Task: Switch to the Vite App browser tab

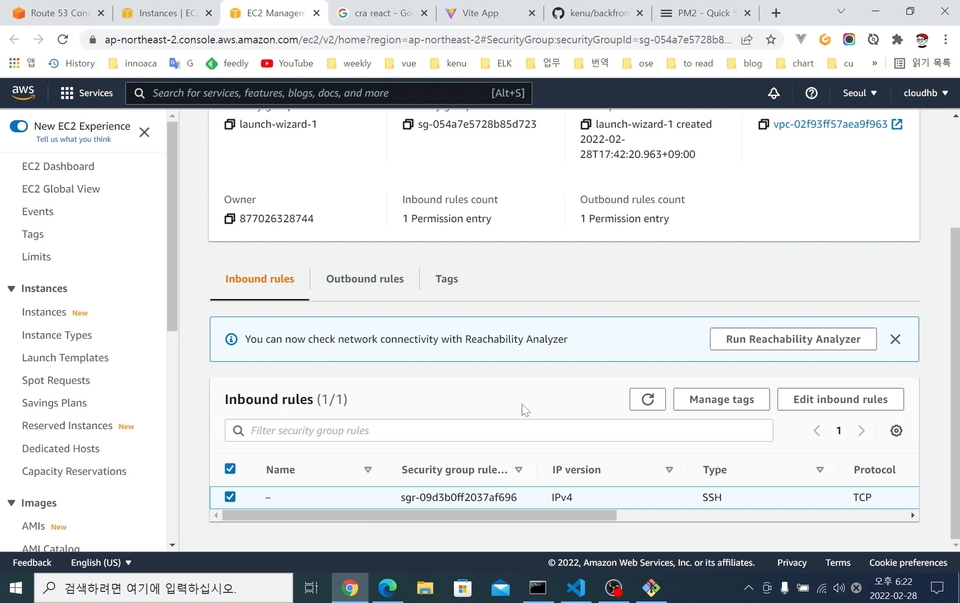Action: click(490, 13)
